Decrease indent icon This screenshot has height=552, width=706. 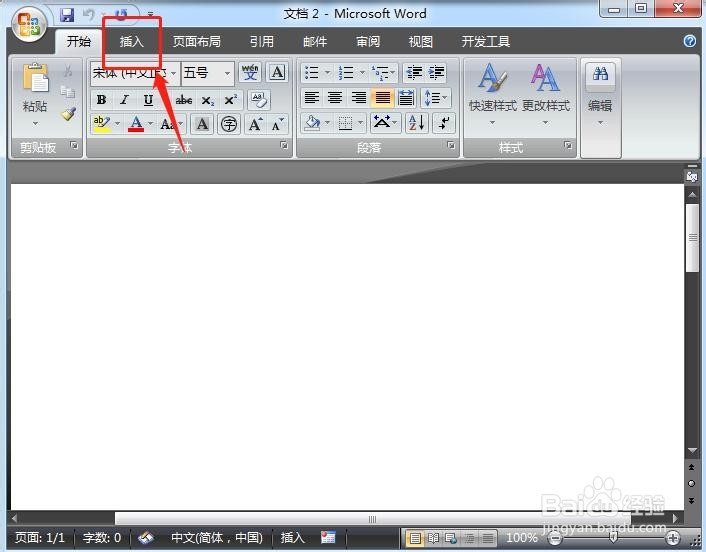pyautogui.click(x=414, y=72)
